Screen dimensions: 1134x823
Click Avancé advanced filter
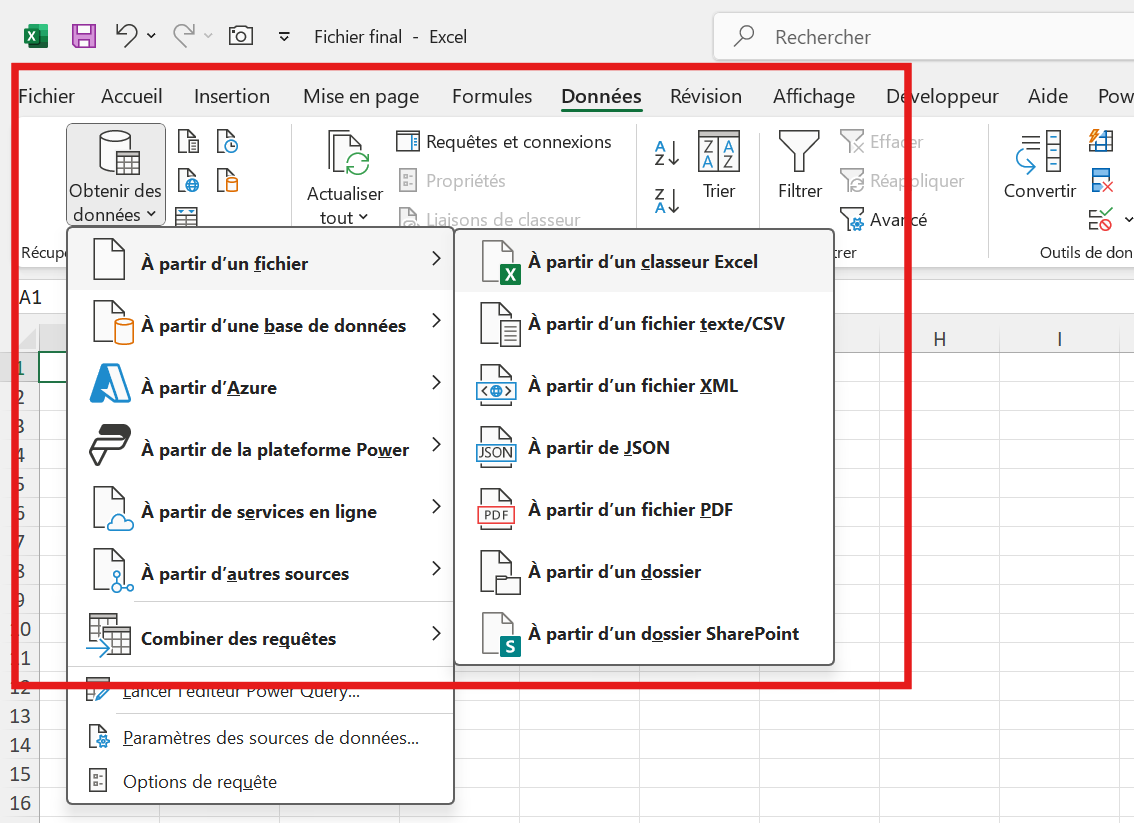tap(884, 219)
